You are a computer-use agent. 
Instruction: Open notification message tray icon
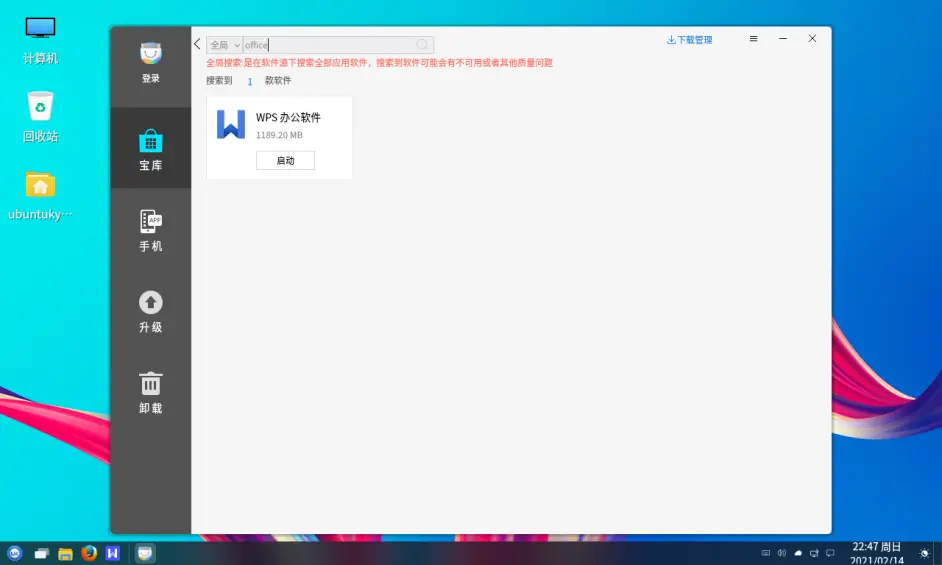coord(830,553)
